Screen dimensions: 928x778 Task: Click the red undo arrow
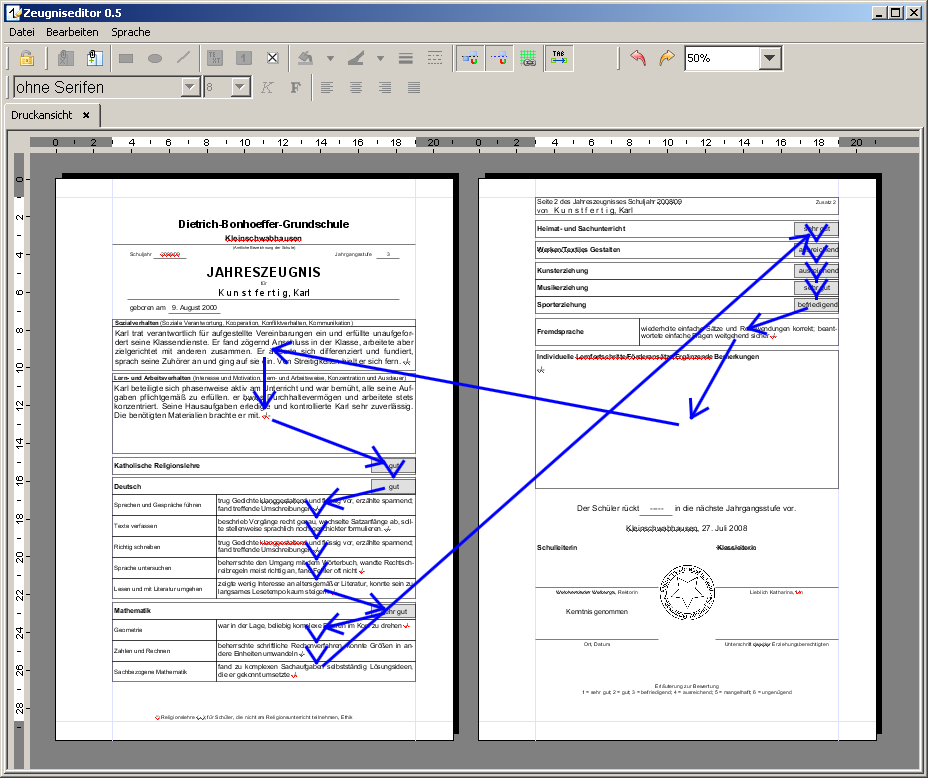(638, 58)
